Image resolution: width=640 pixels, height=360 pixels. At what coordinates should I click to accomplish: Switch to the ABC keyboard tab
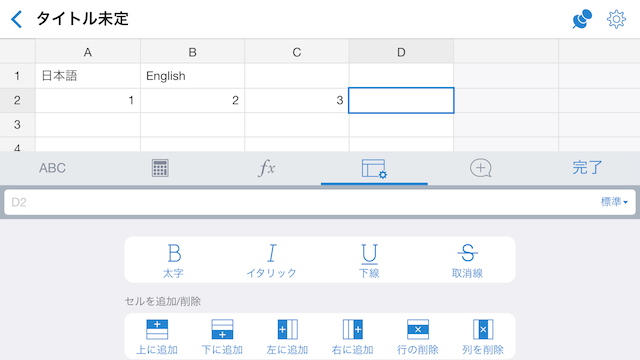pyautogui.click(x=52, y=168)
